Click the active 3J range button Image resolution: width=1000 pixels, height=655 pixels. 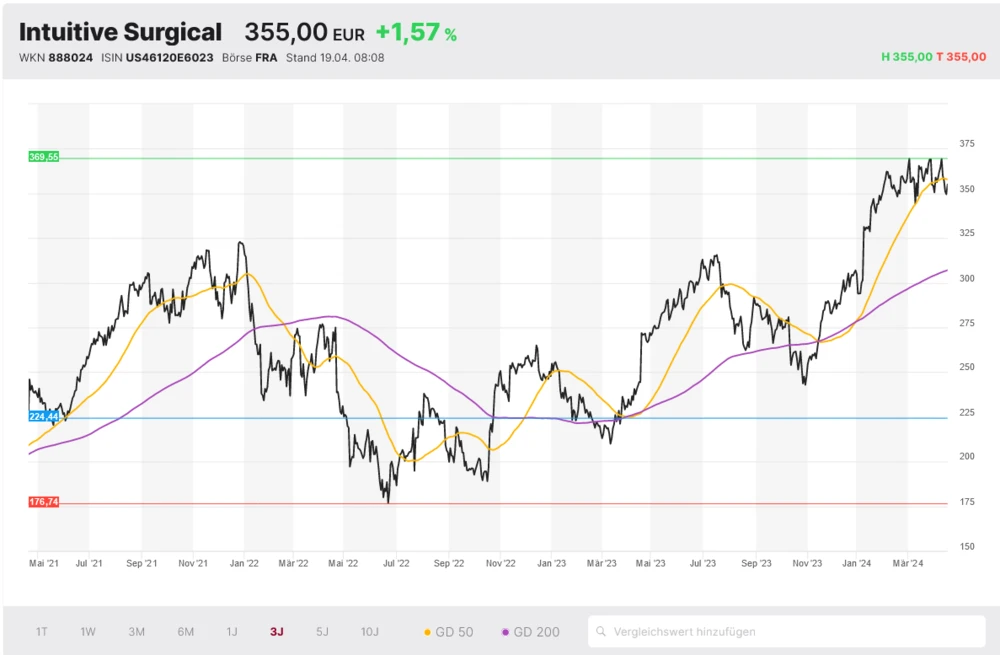tap(277, 631)
